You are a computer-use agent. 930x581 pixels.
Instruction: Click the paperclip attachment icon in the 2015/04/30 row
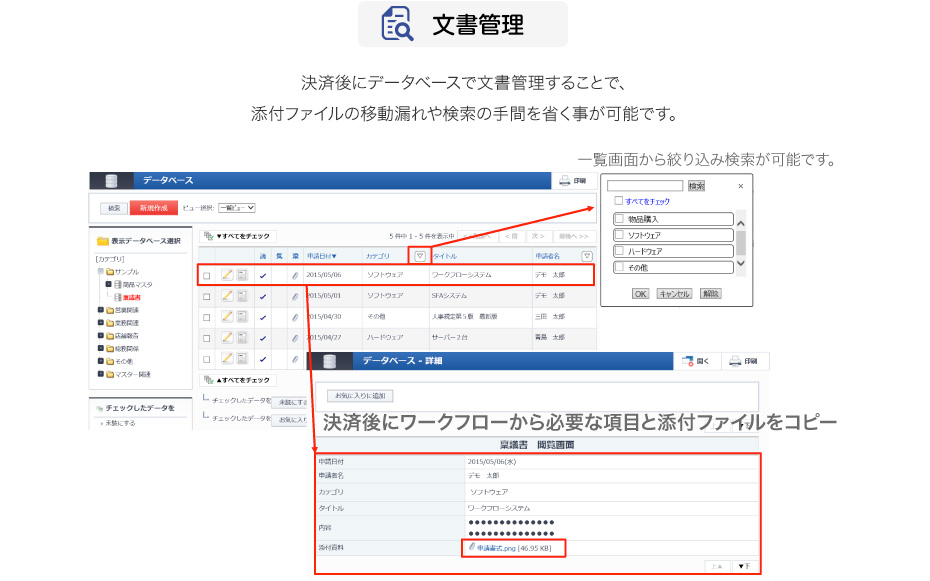point(295,317)
